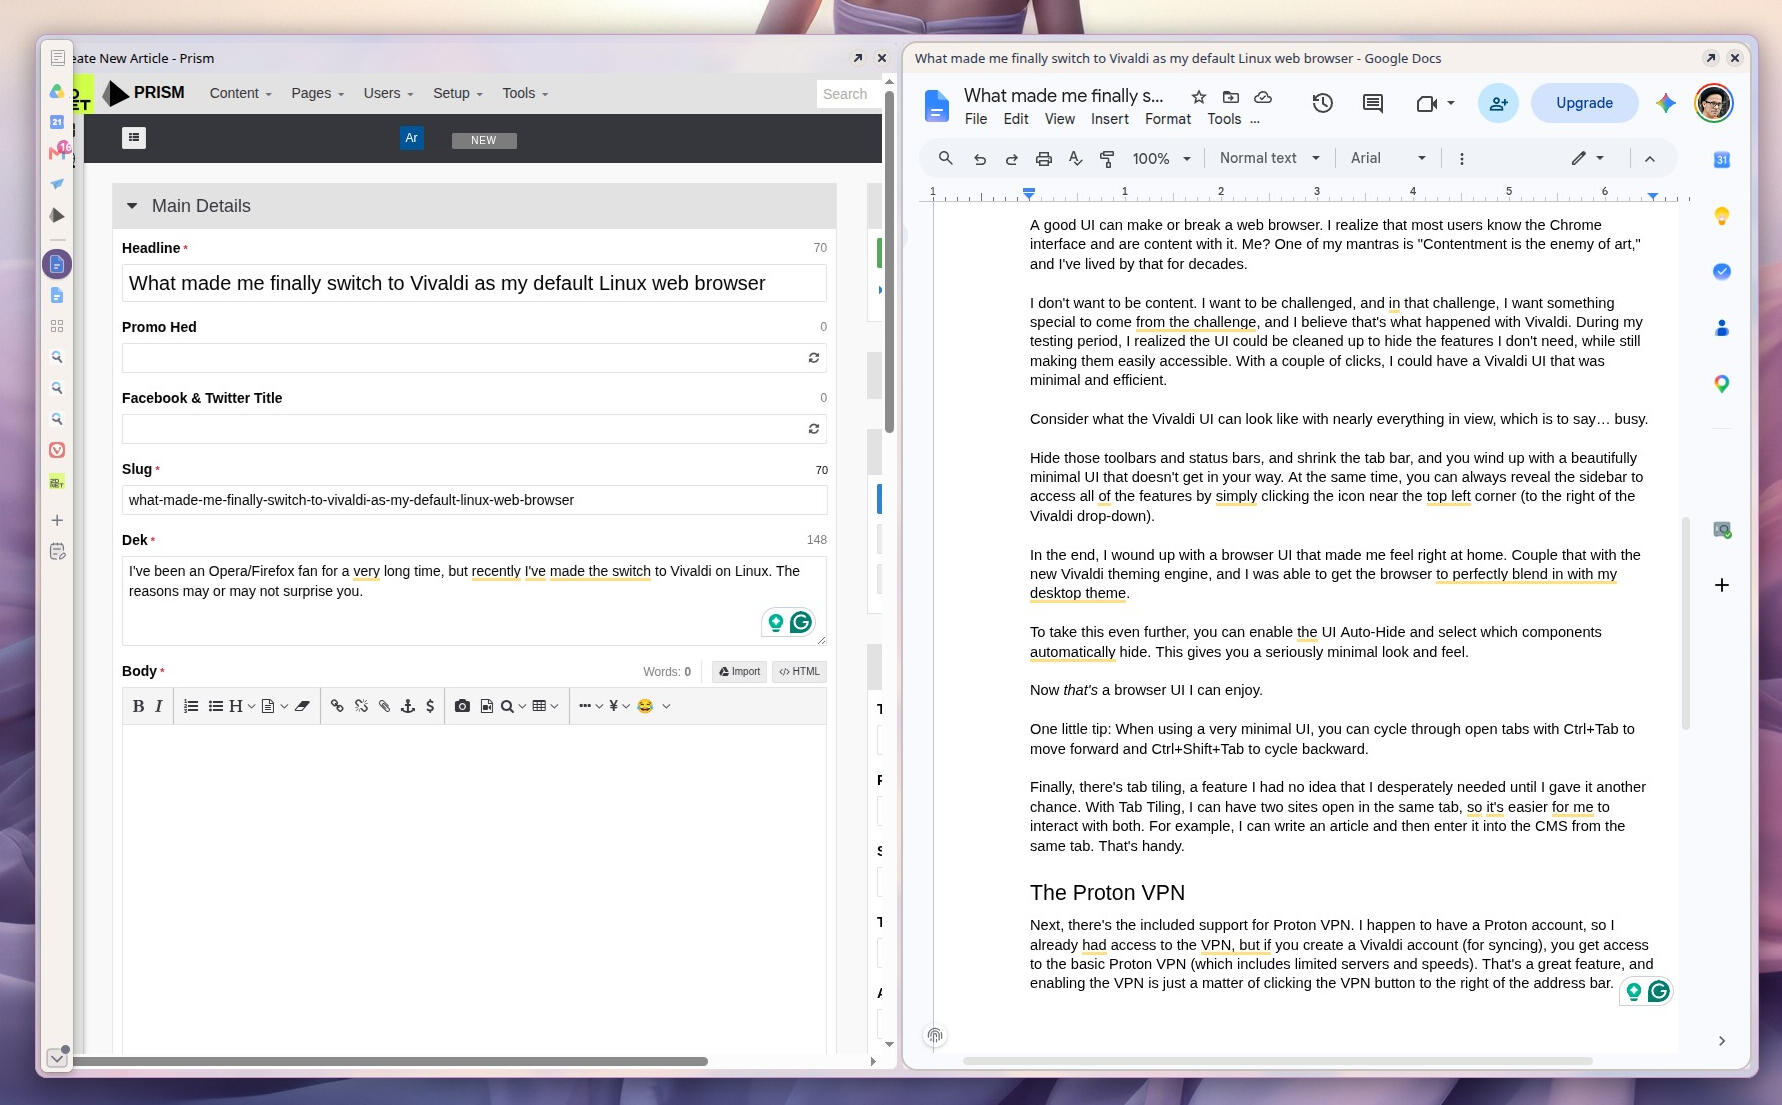Open Gmail panel in Vivaldi sidebar
Image resolution: width=1782 pixels, height=1105 pixels.
coord(59,152)
